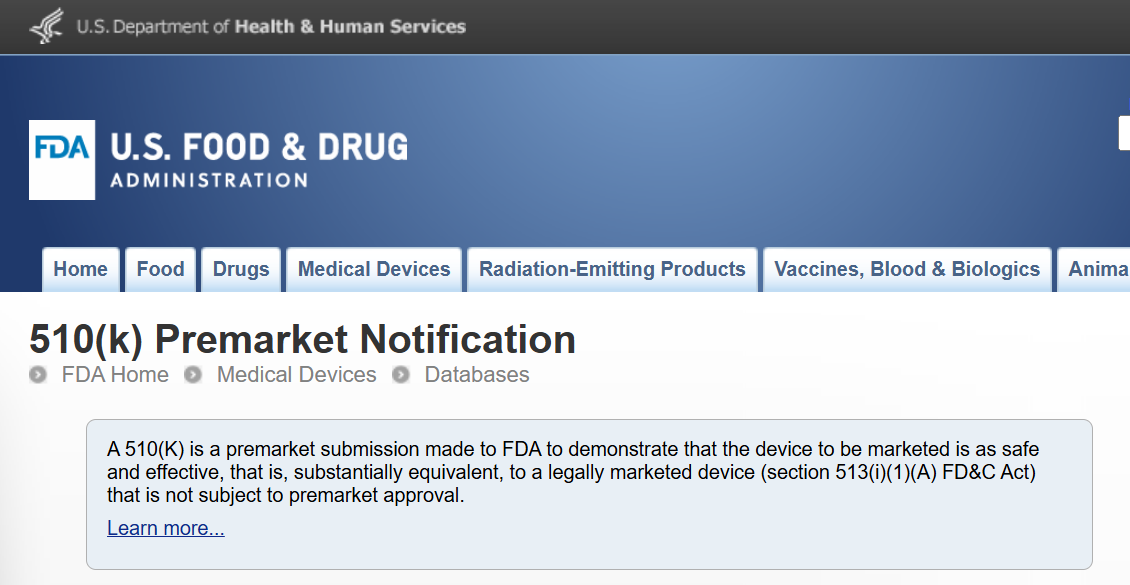1130x585 pixels.
Task: Open the Home navigation tab
Action: tap(81, 269)
